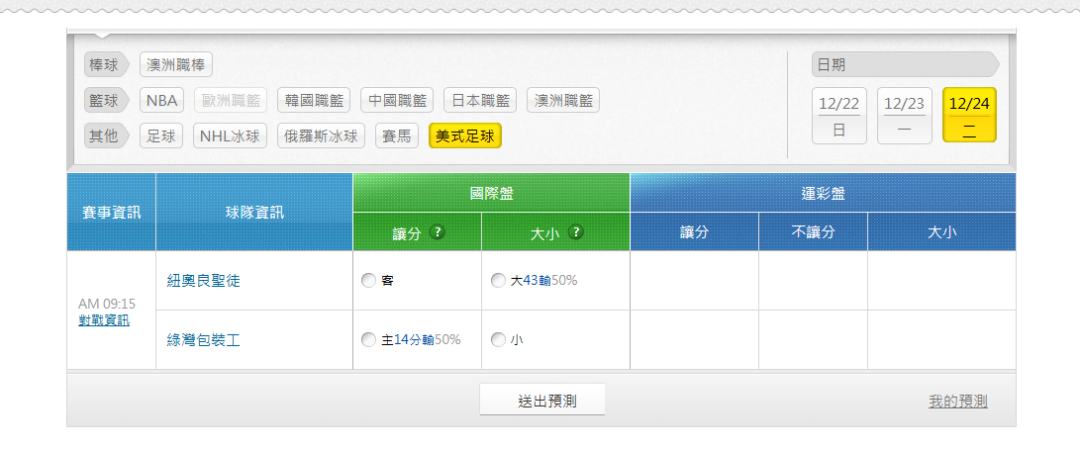This screenshot has height=449, width=1080.
Task: Click 國際盤 column header
Action: [x=491, y=193]
